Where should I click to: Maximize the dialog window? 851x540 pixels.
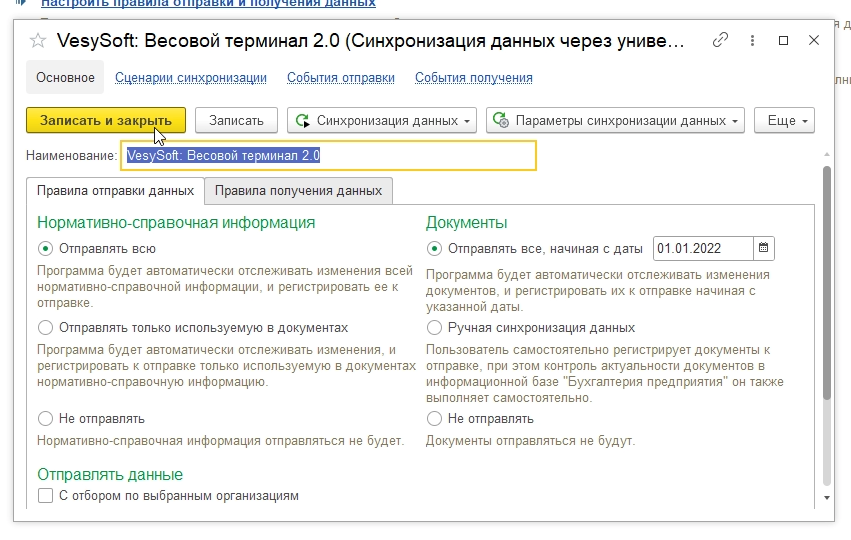(784, 41)
